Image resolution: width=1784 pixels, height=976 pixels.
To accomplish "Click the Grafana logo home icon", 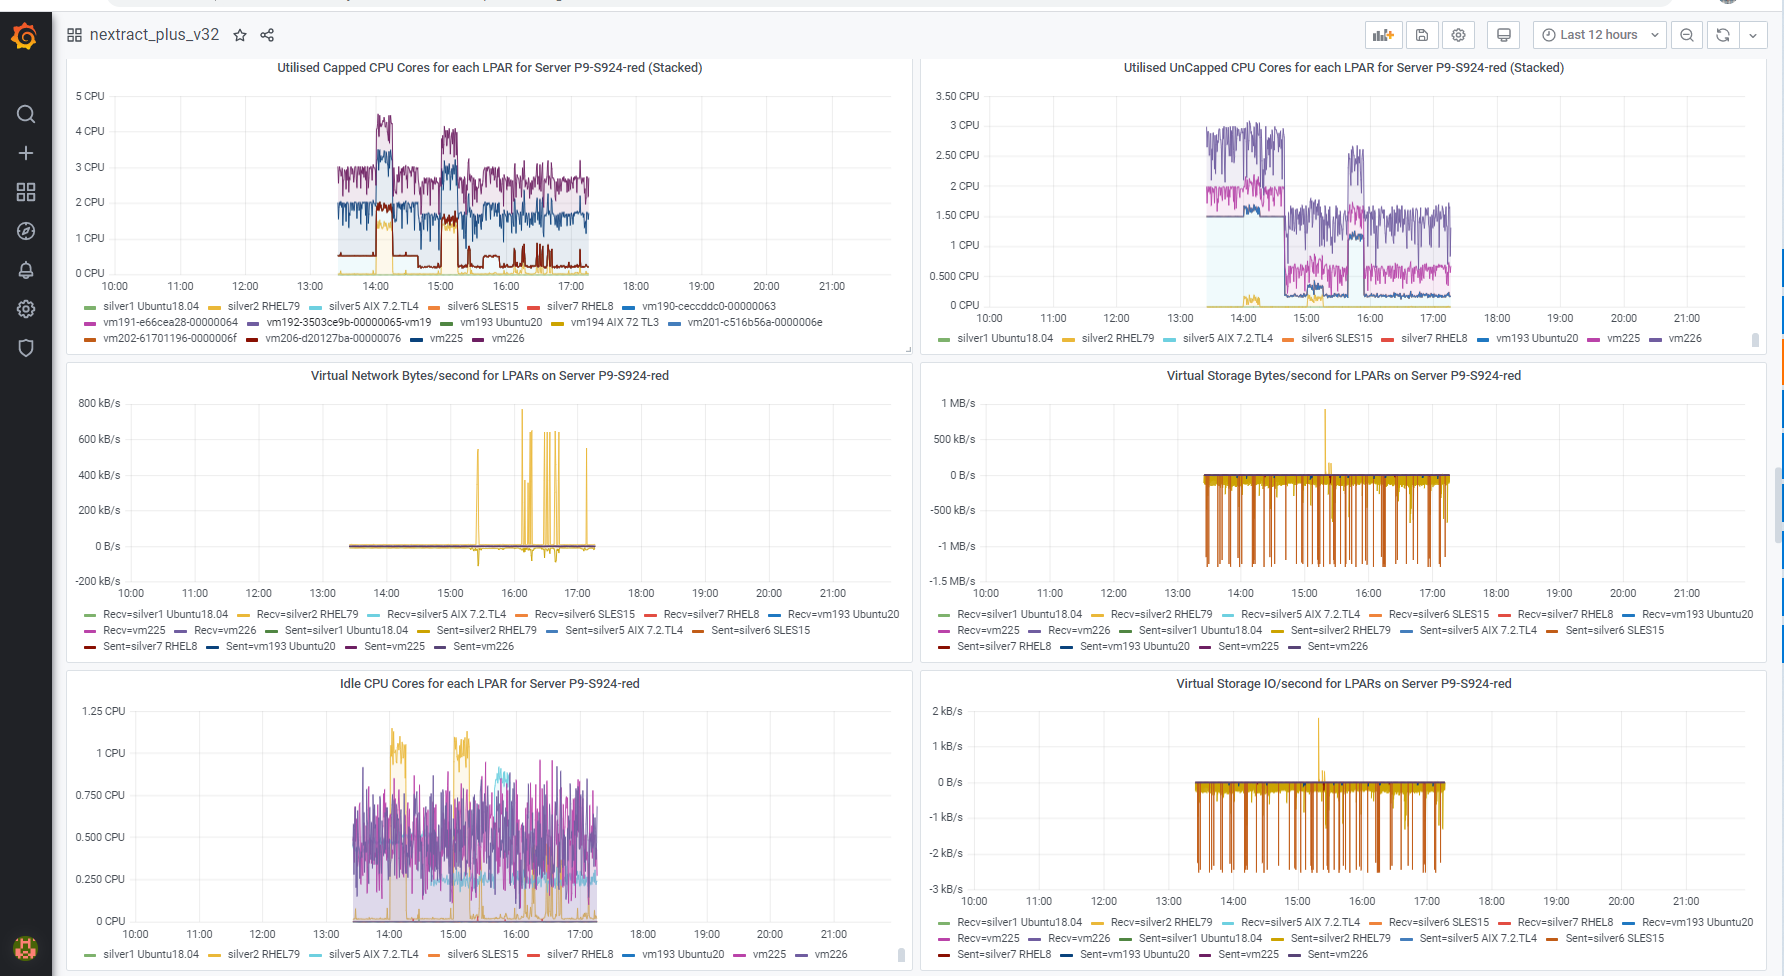I will point(25,37).
